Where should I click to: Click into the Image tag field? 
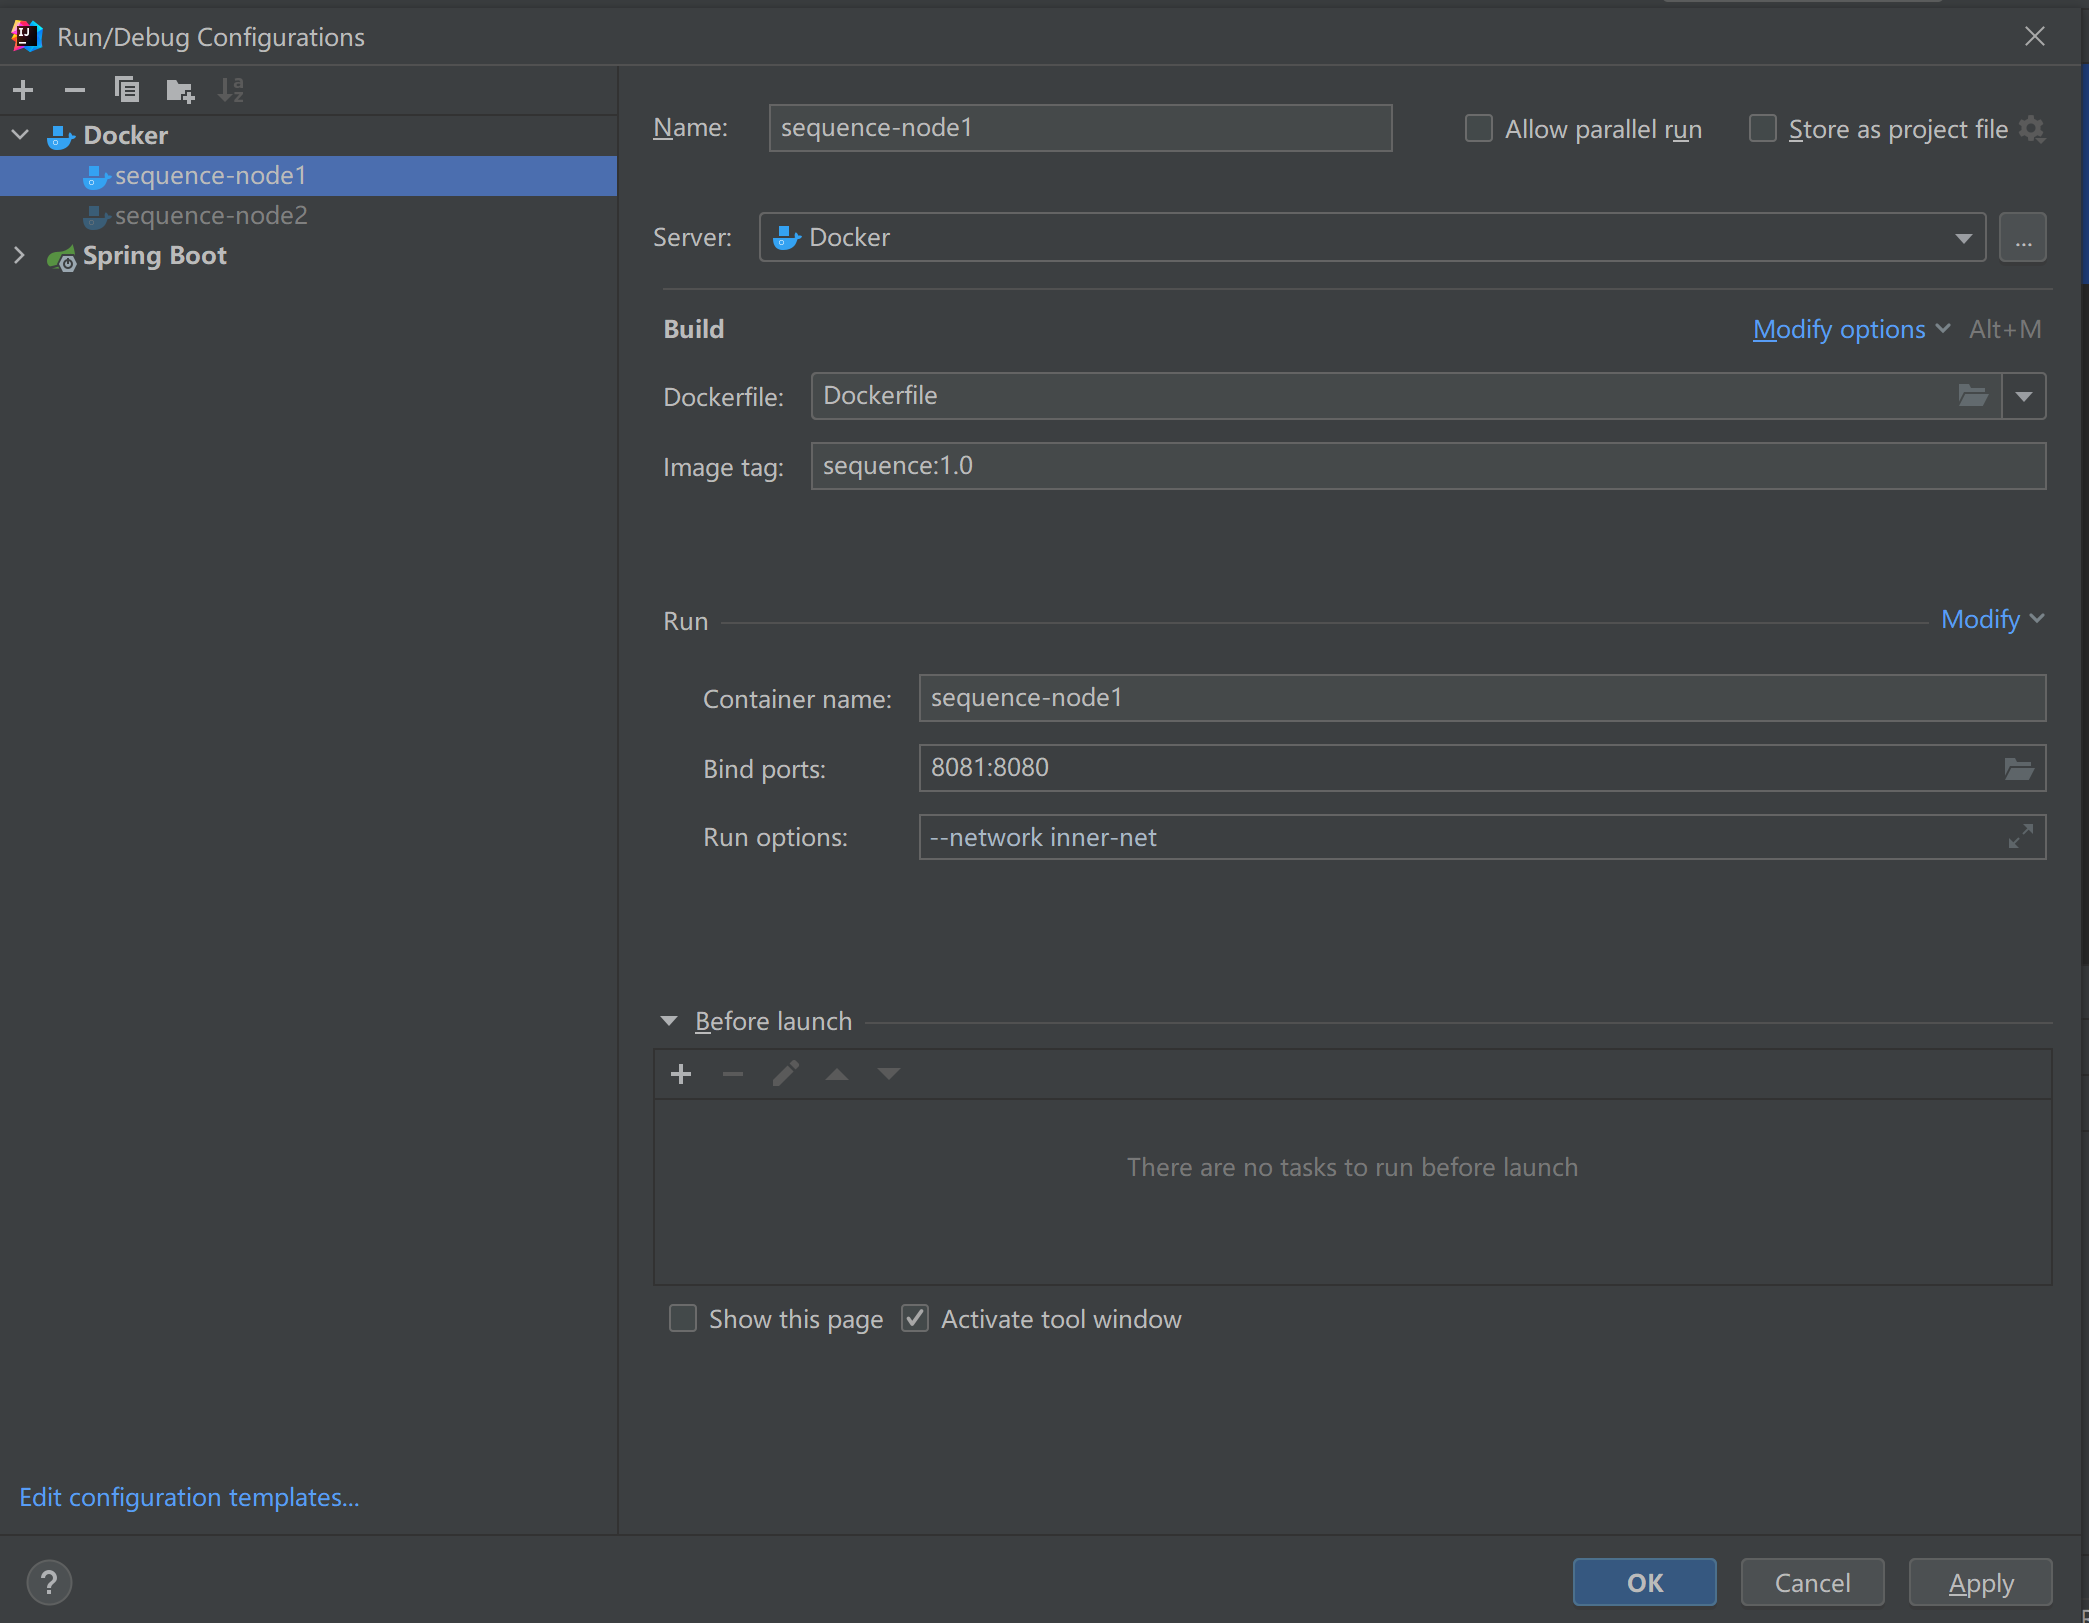coord(1427,466)
